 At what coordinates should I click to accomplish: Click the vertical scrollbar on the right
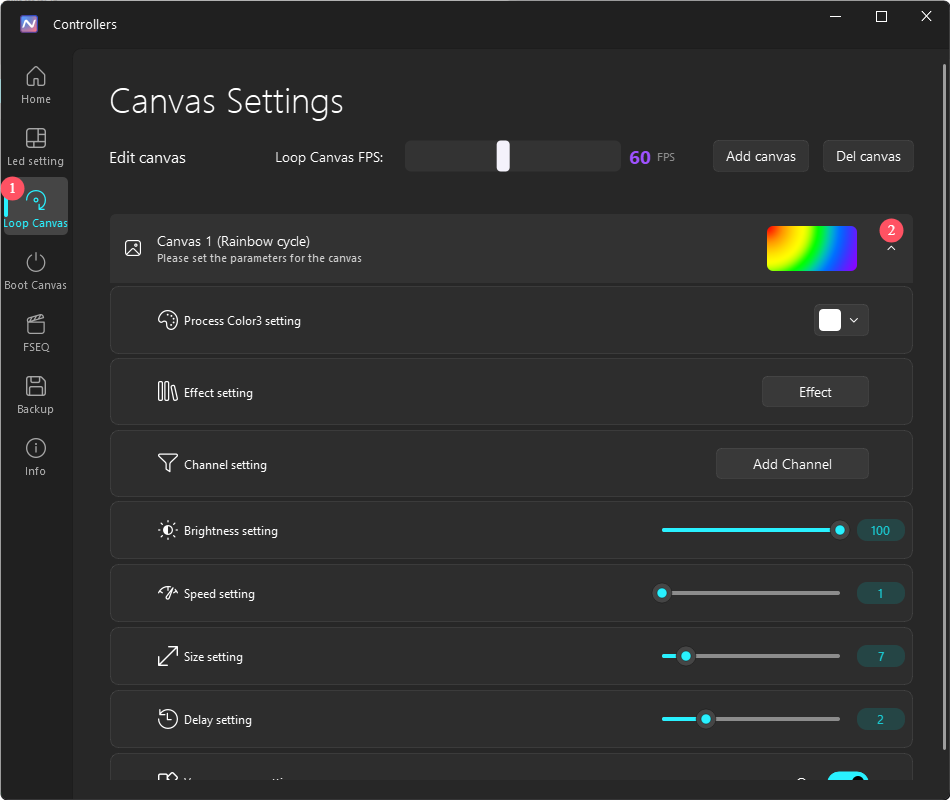click(x=945, y=406)
